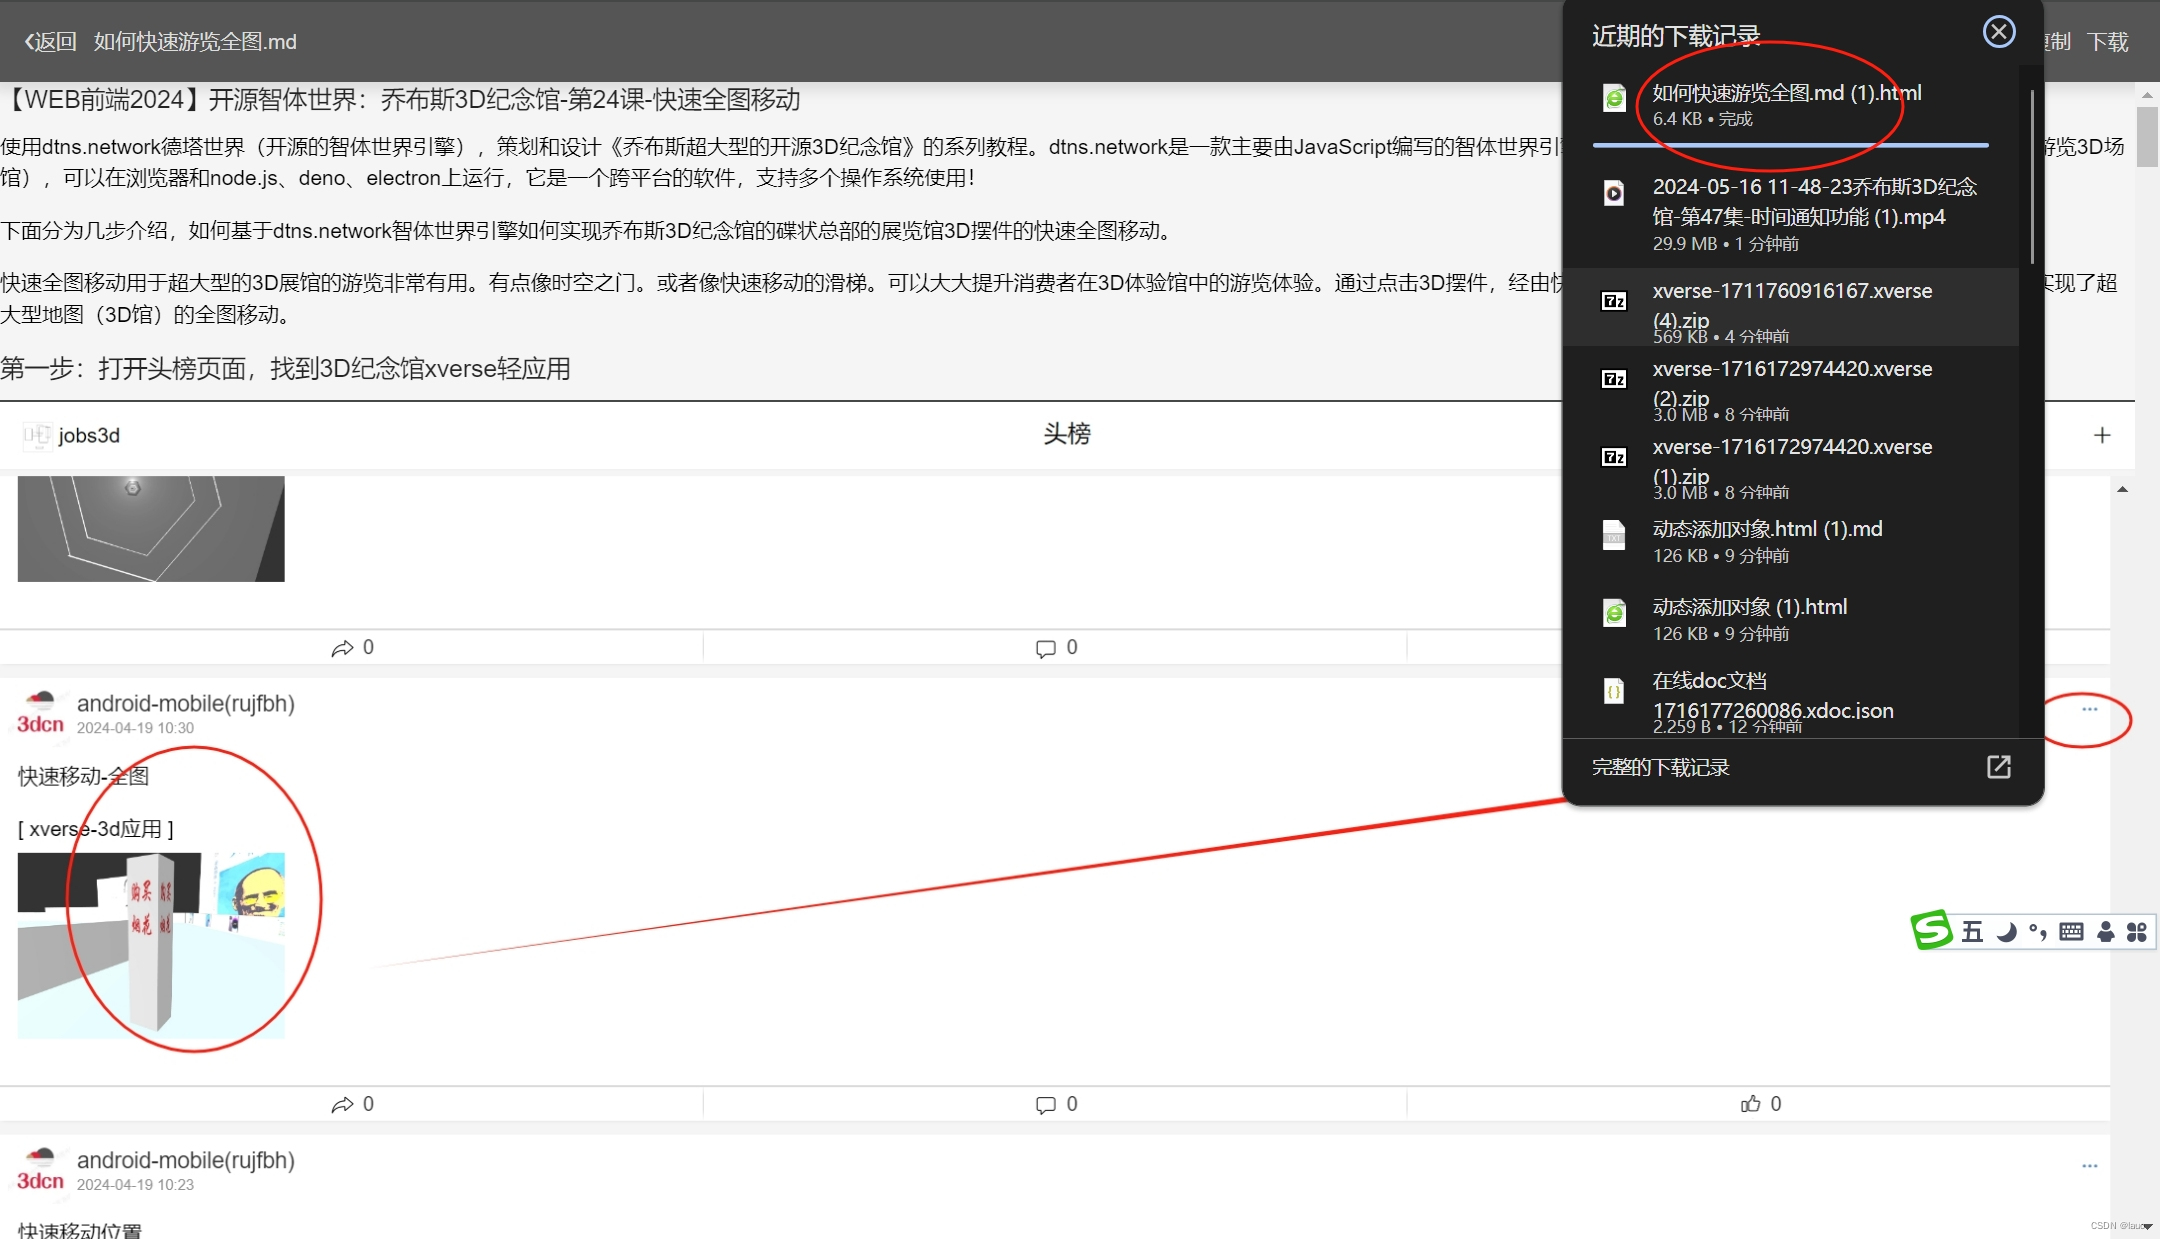Open 动态添加对象.html (1).md download

click(x=1790, y=541)
